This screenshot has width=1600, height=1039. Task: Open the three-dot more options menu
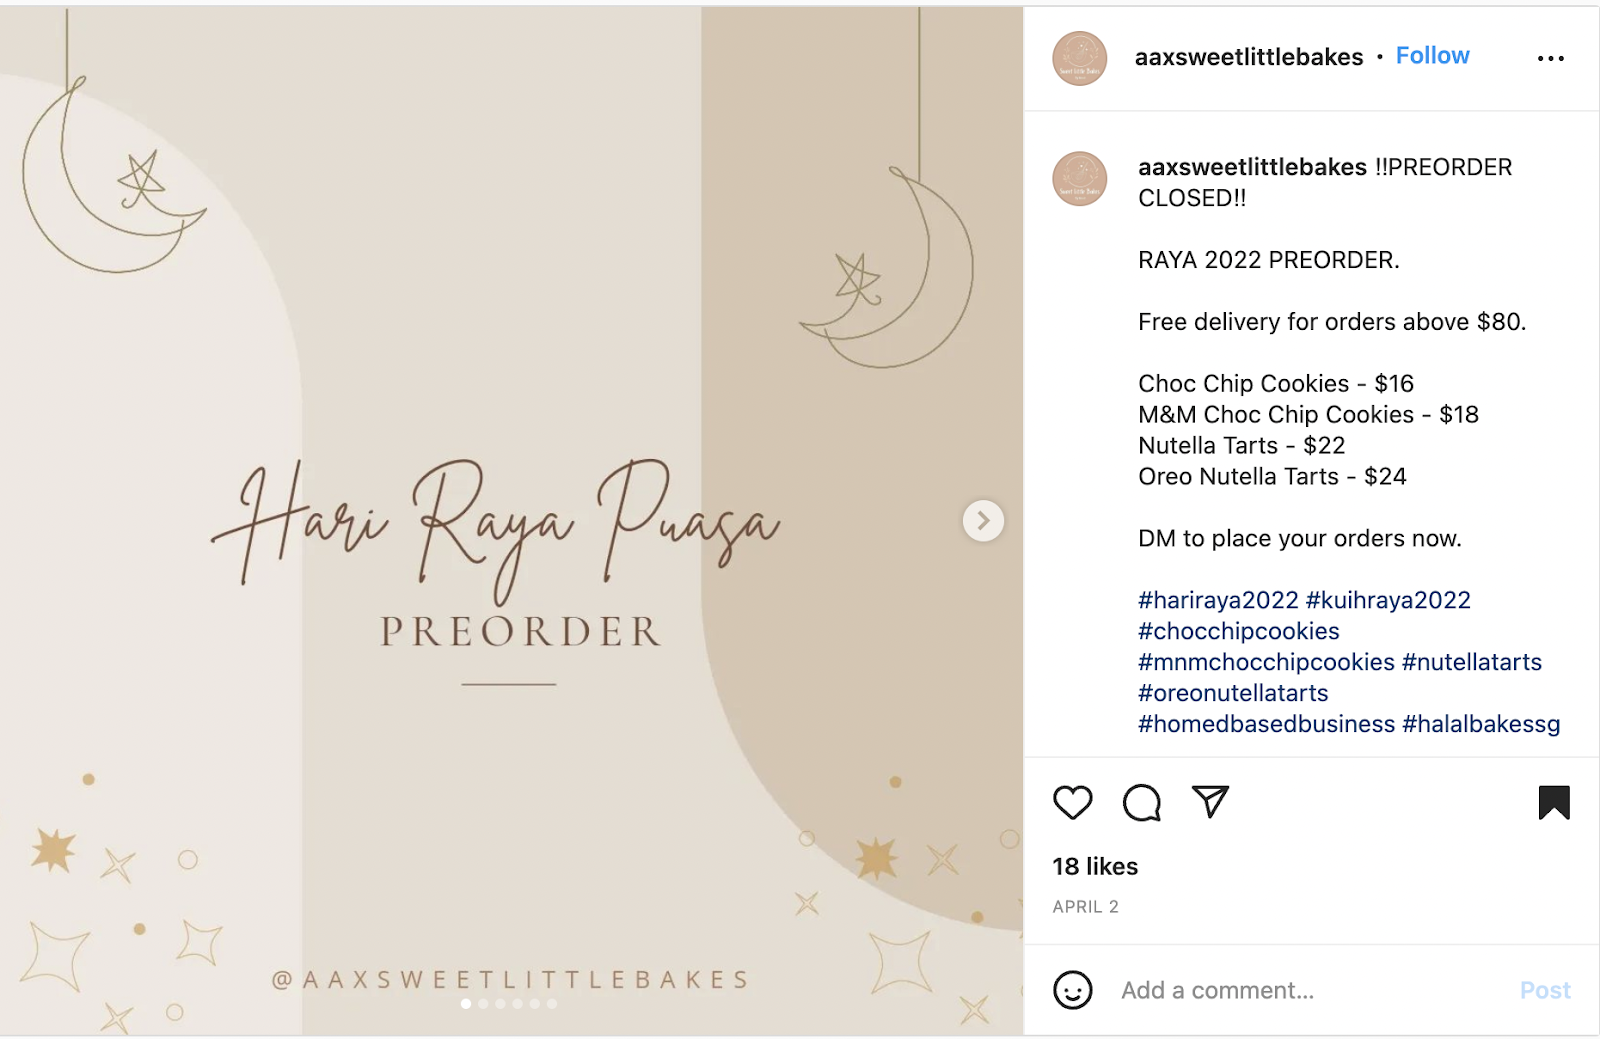(1551, 59)
